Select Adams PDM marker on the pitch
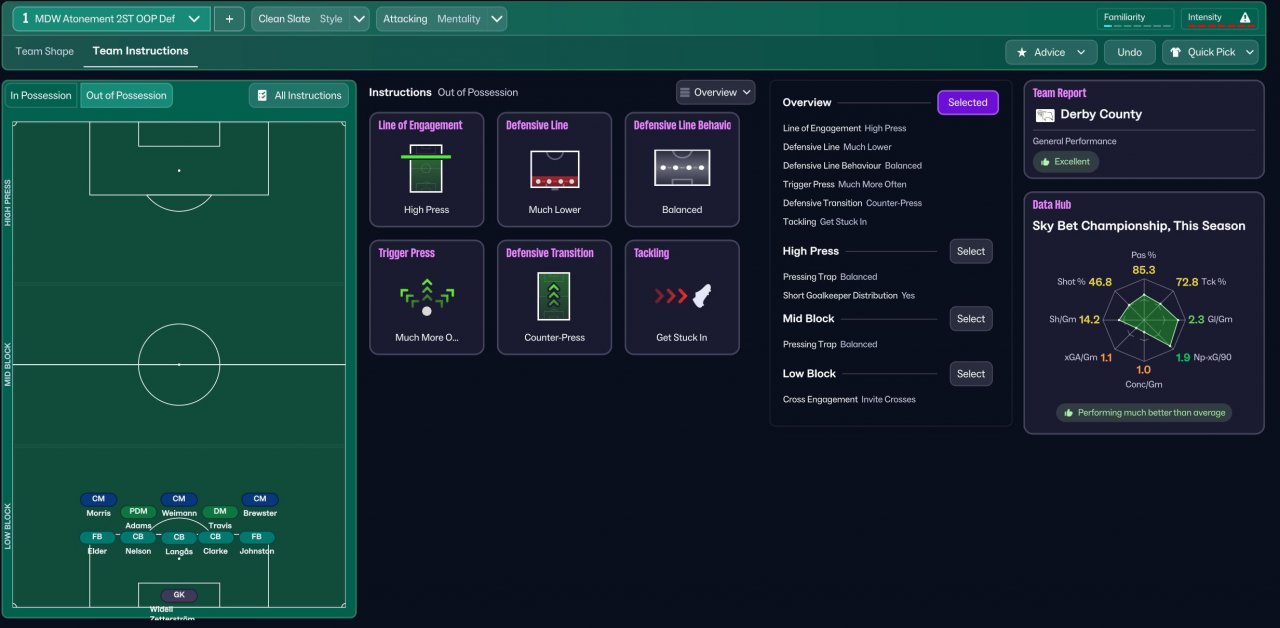This screenshot has width=1280, height=628. click(138, 512)
